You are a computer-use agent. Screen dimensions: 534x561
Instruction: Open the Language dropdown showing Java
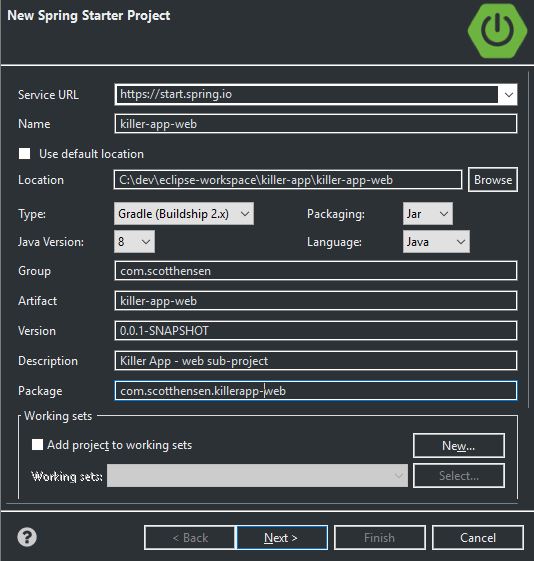click(436, 242)
